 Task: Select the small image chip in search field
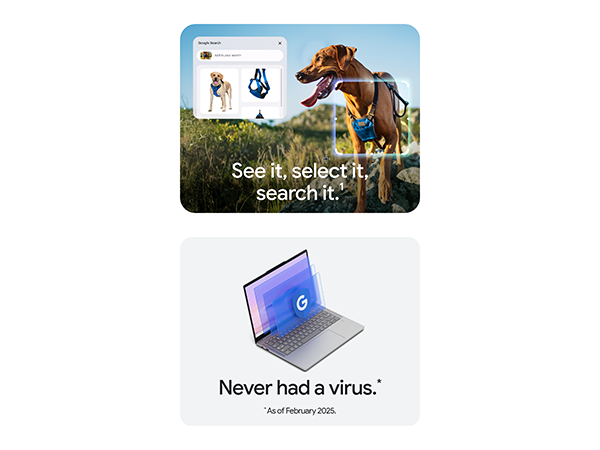pos(206,55)
